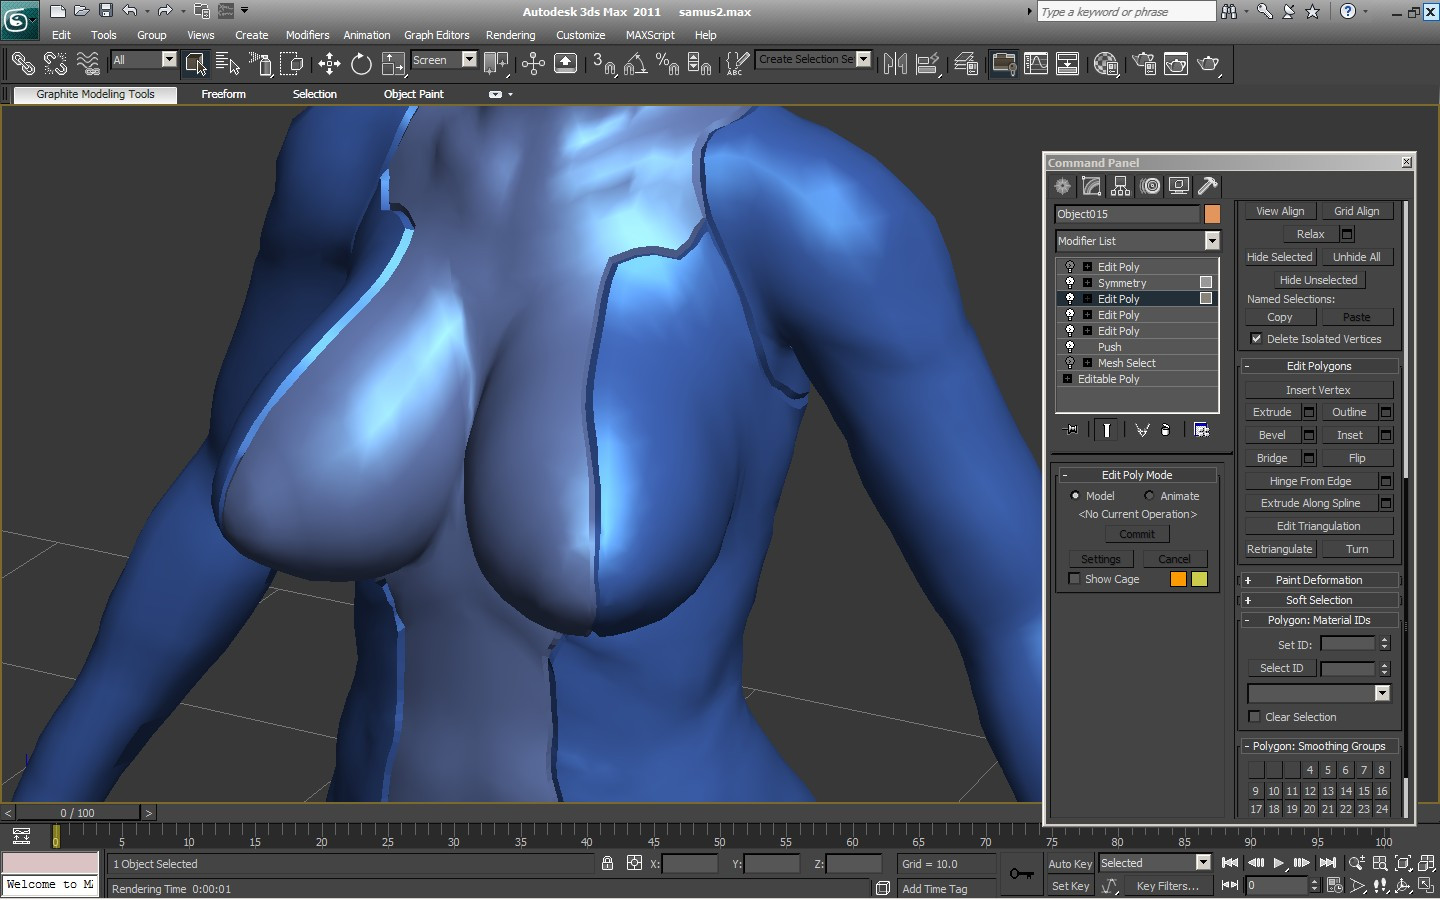Click the Commit button

[1136, 534]
